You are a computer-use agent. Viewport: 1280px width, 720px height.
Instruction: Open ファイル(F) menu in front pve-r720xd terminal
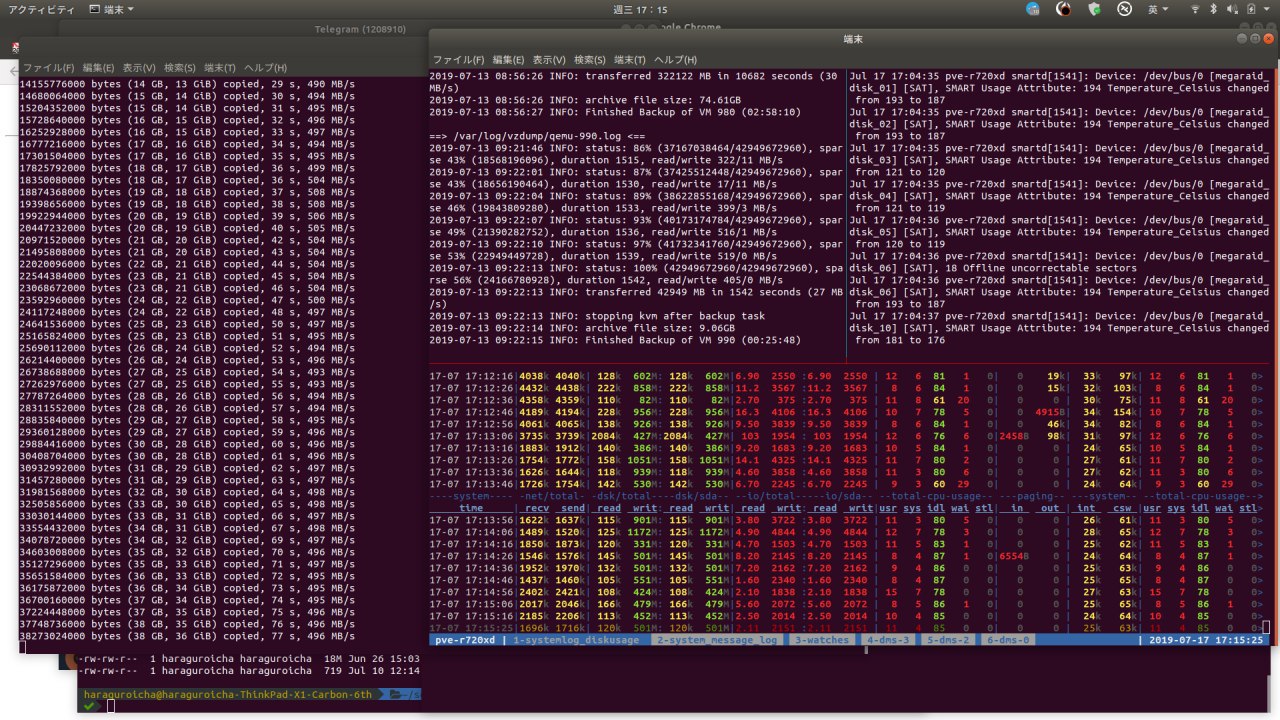tap(458, 60)
